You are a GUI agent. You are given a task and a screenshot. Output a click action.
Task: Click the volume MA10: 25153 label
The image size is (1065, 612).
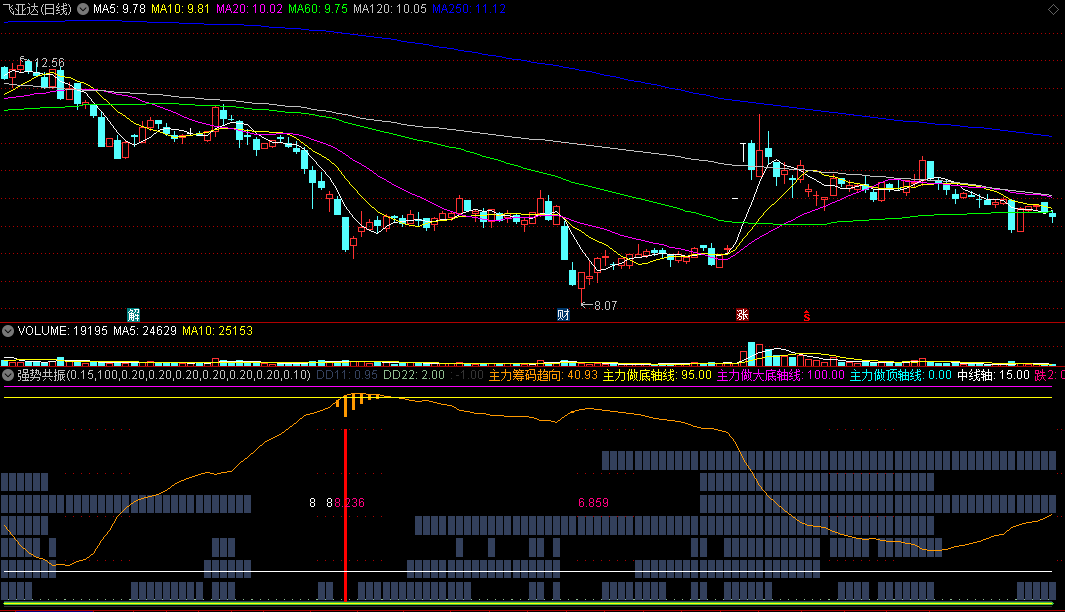[217, 331]
